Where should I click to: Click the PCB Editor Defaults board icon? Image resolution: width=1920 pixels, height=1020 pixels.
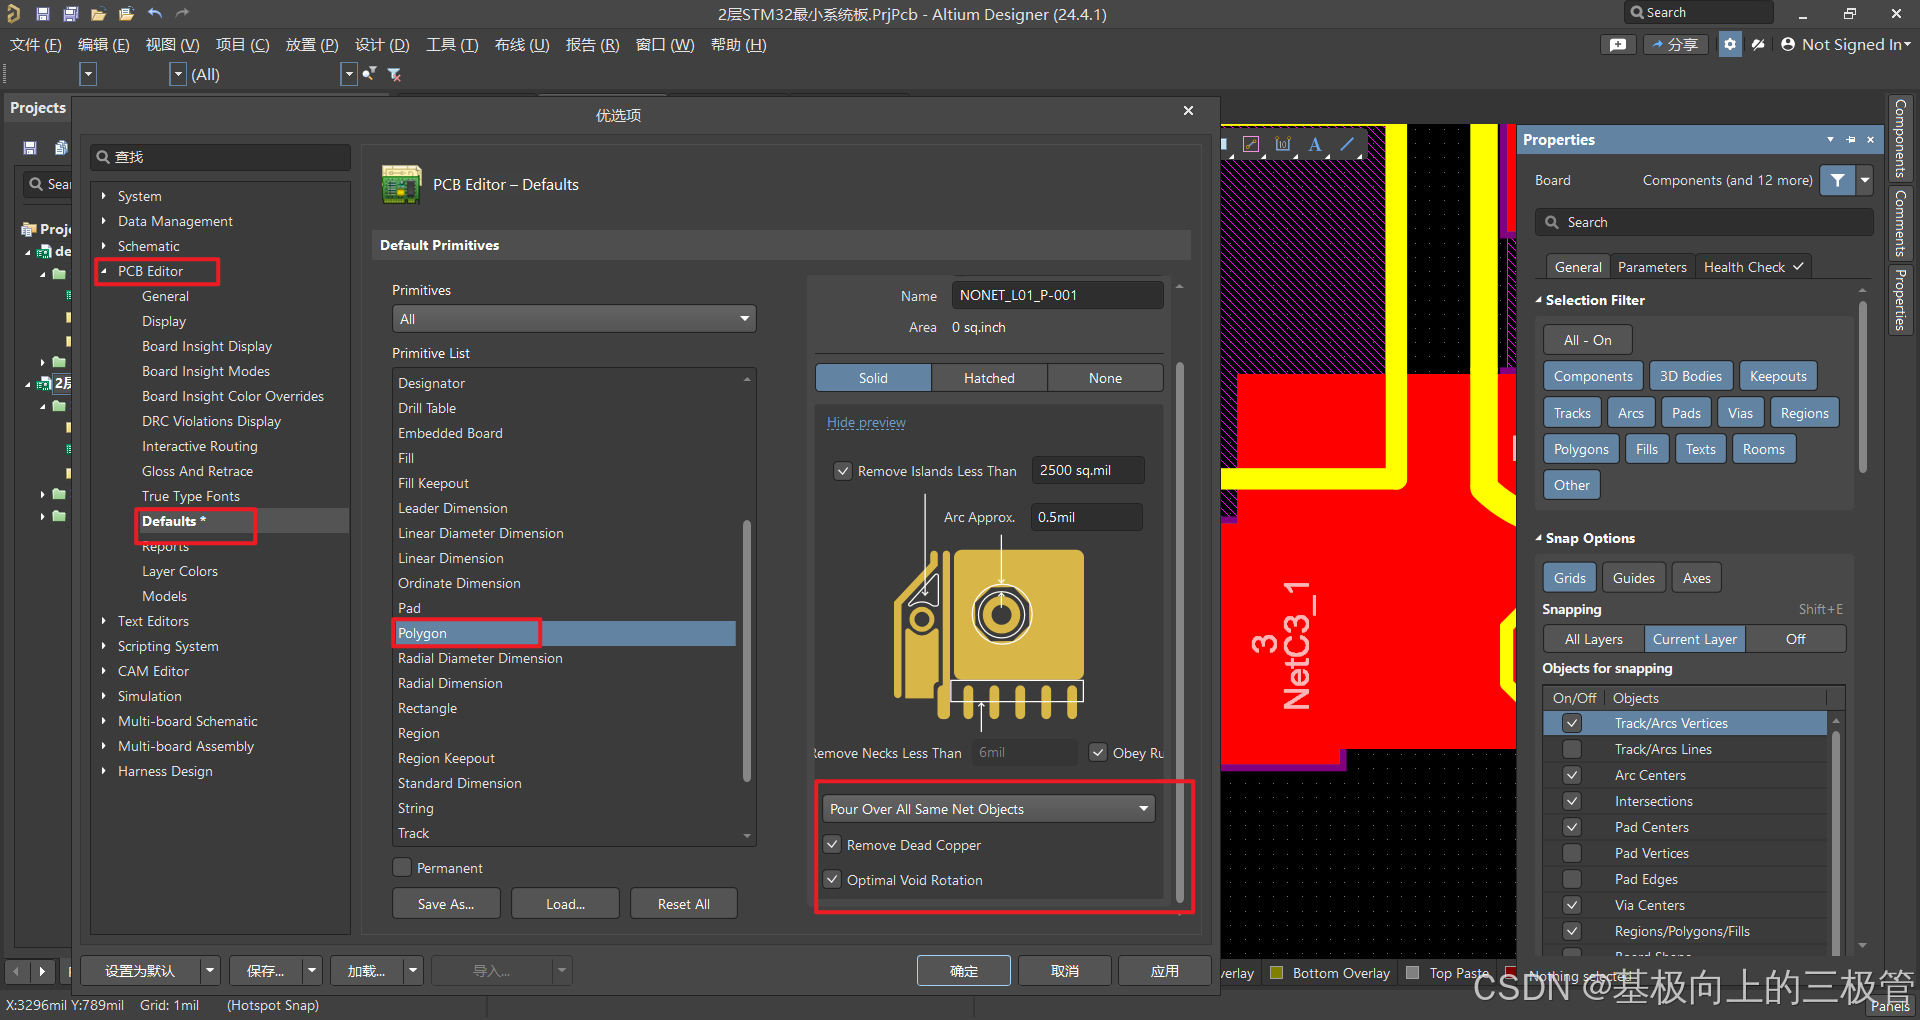point(401,185)
